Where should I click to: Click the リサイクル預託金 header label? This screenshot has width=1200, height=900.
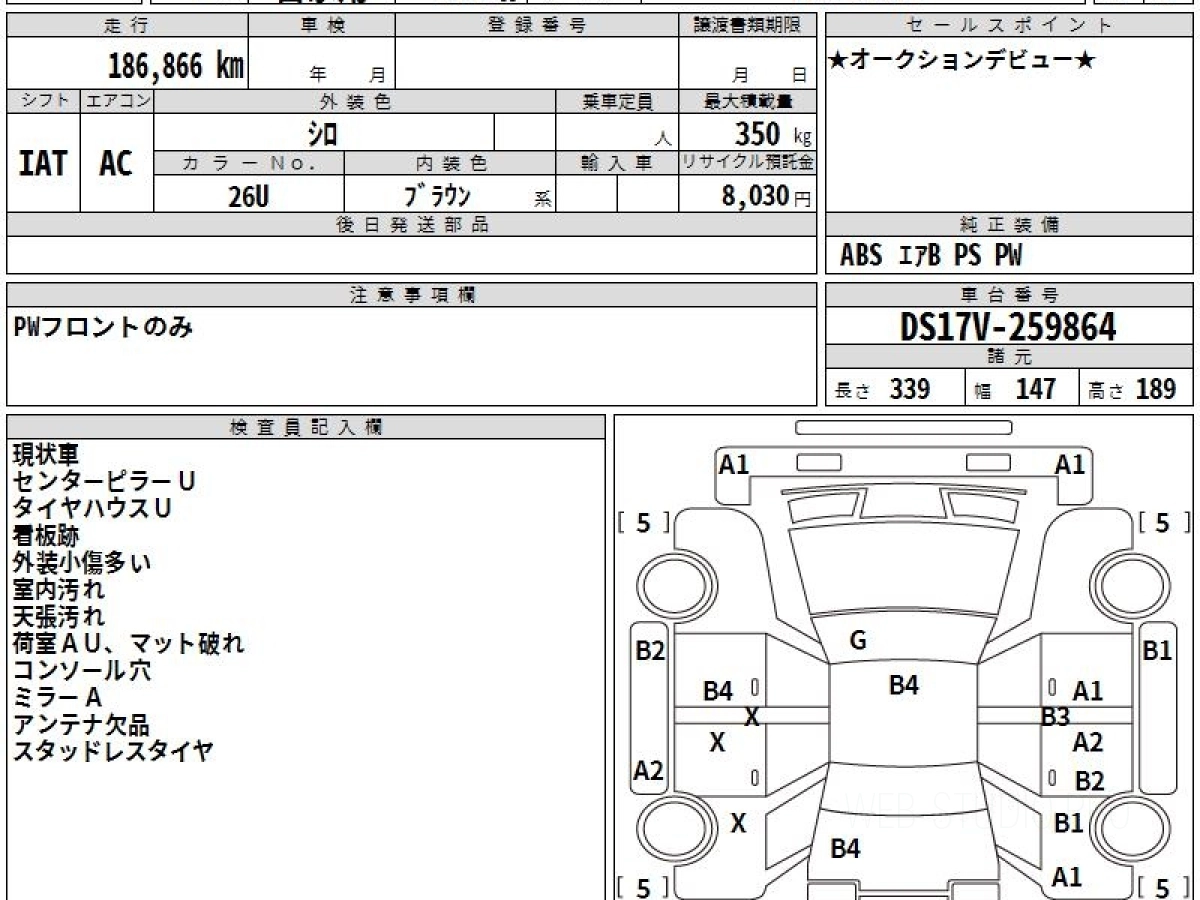coord(747,163)
